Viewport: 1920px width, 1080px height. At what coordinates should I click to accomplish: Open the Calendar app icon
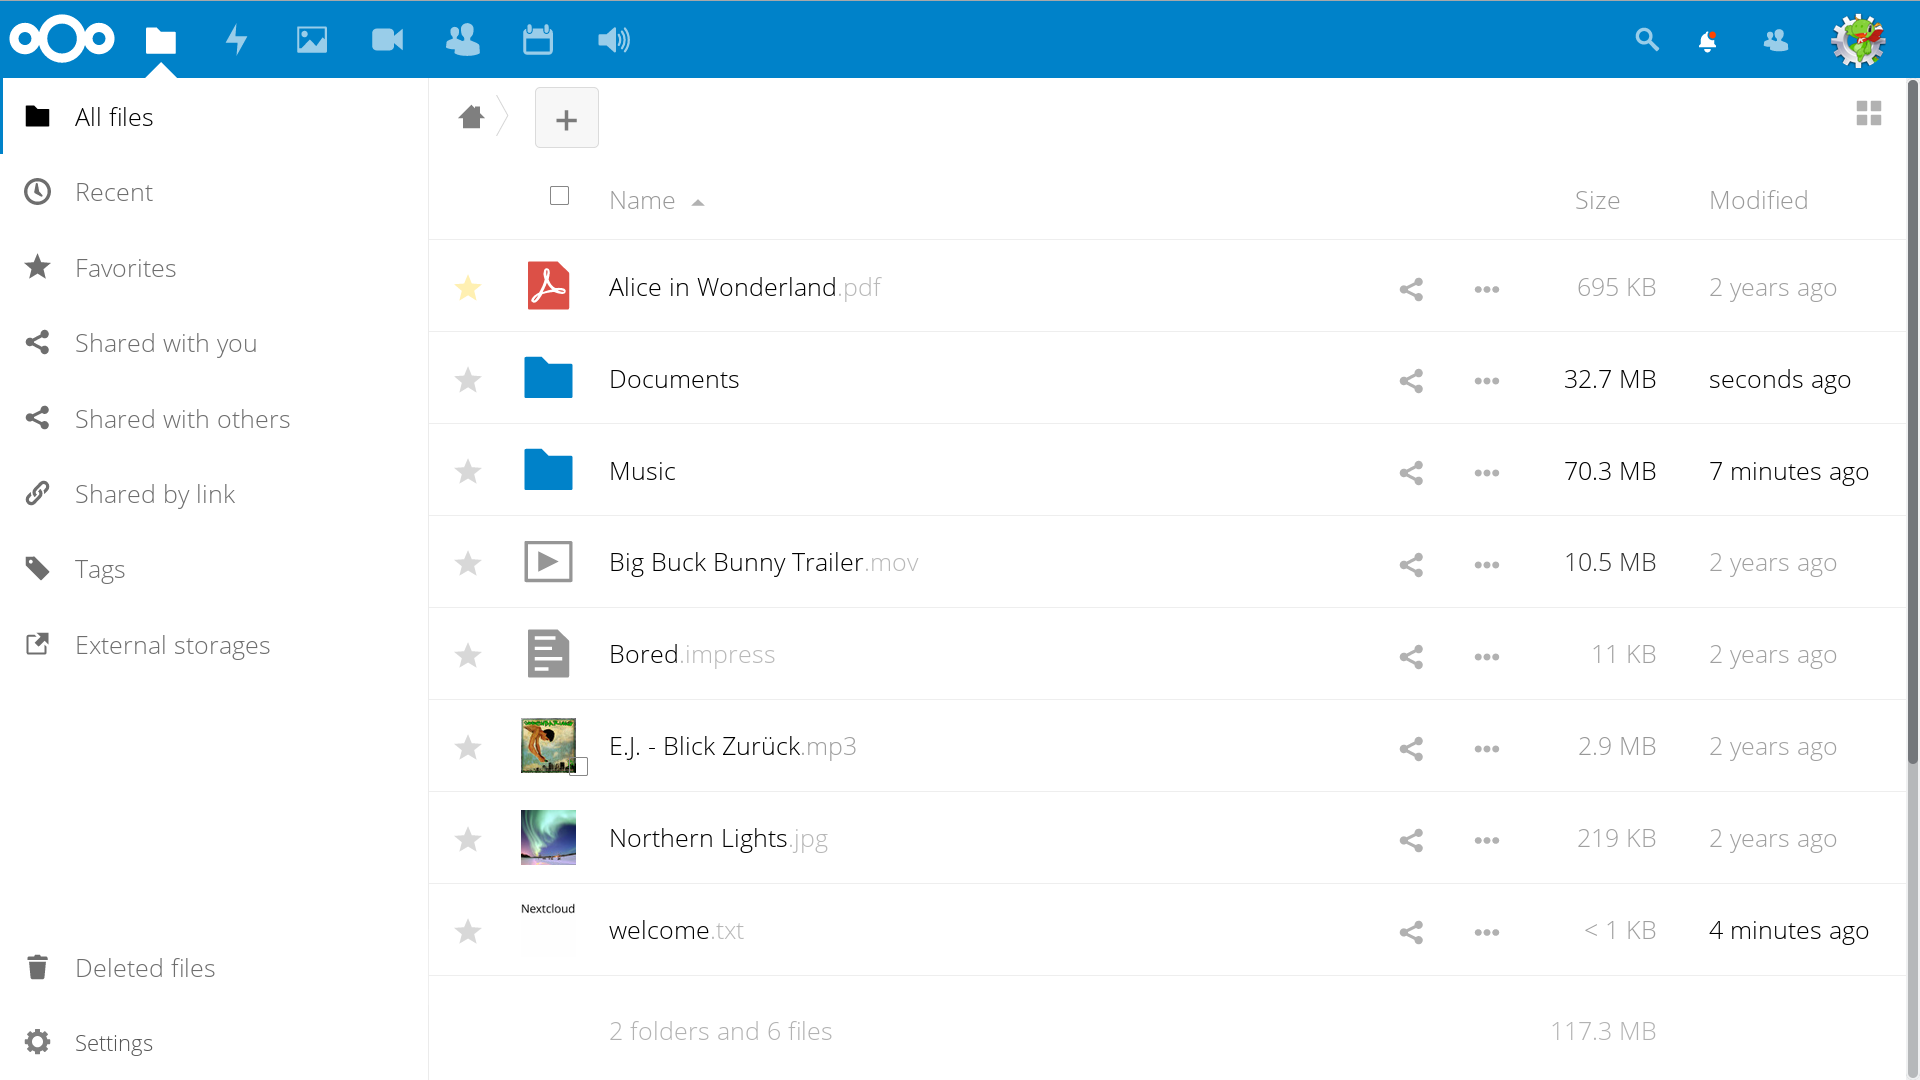[537, 40]
